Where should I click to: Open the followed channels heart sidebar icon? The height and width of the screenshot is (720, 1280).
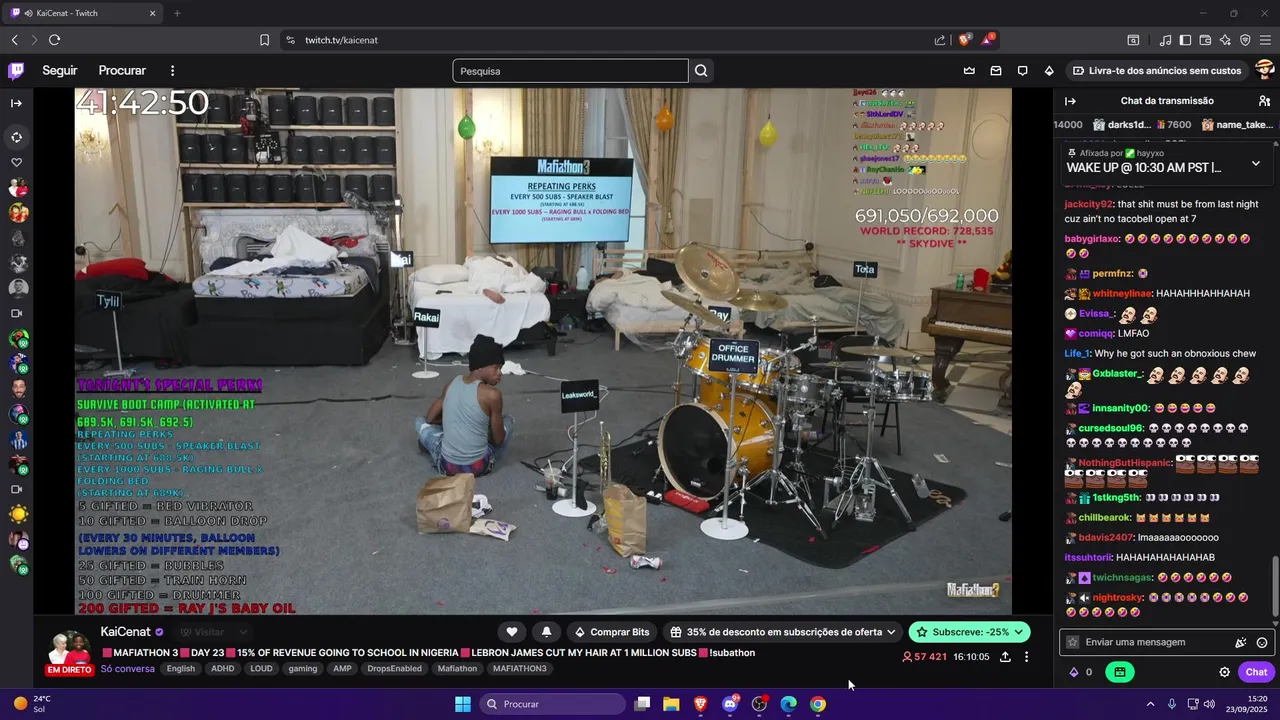[16, 162]
